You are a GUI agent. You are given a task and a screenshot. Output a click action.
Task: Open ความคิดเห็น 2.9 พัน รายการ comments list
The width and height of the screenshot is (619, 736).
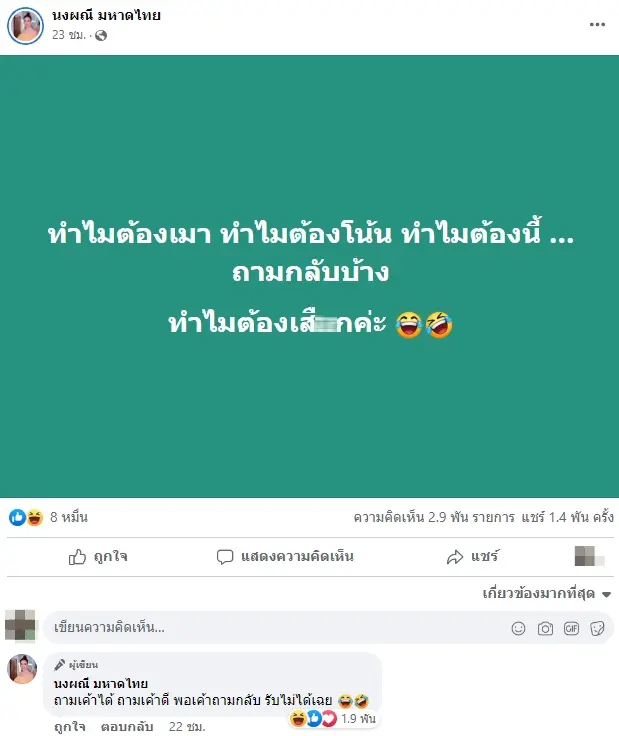coord(434,517)
